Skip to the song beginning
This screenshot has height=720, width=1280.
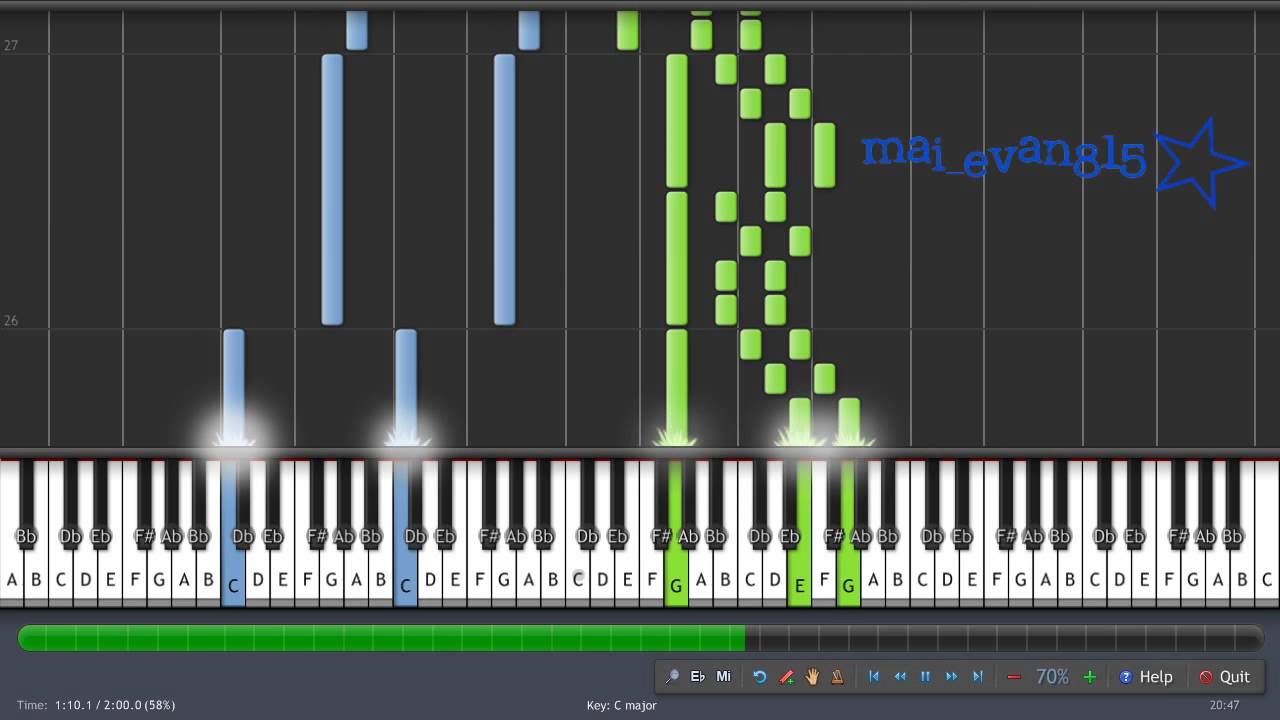874,677
